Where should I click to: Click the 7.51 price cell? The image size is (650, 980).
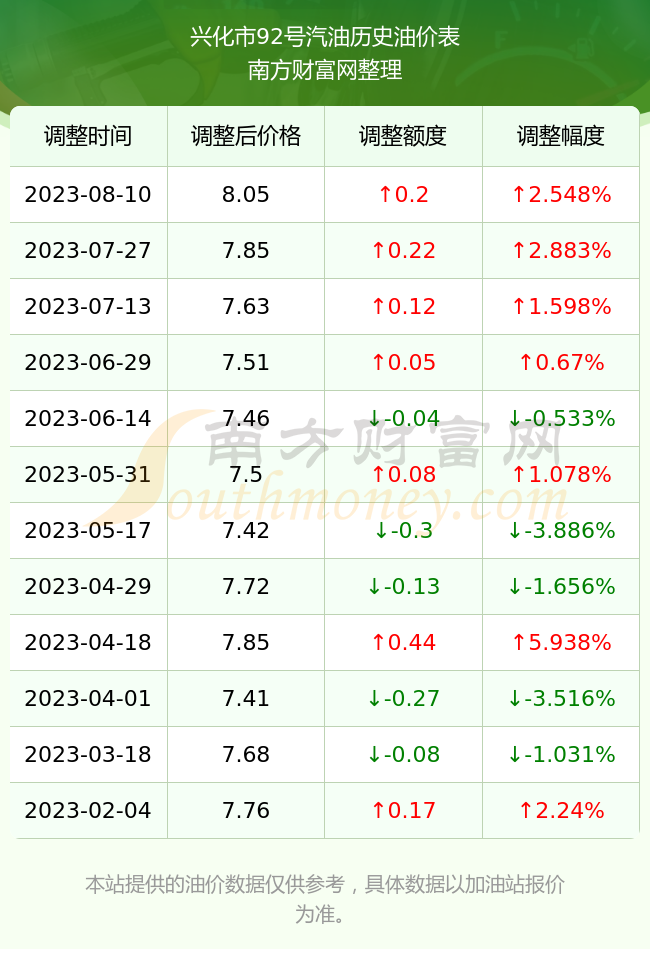(246, 362)
